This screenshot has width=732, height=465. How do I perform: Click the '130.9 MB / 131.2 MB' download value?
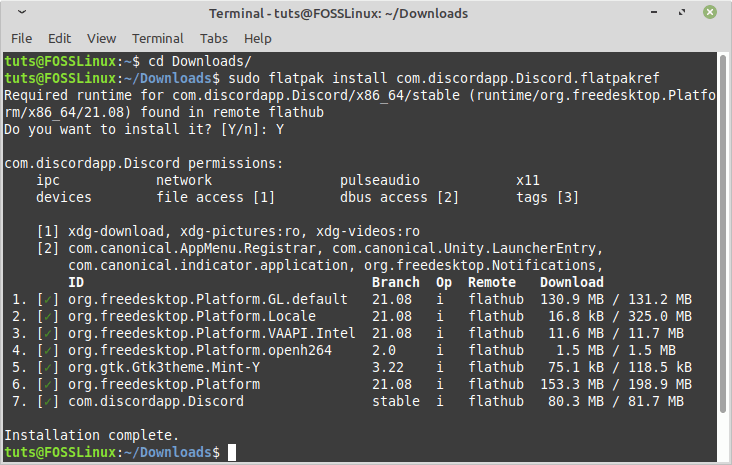pyautogui.click(x=616, y=299)
